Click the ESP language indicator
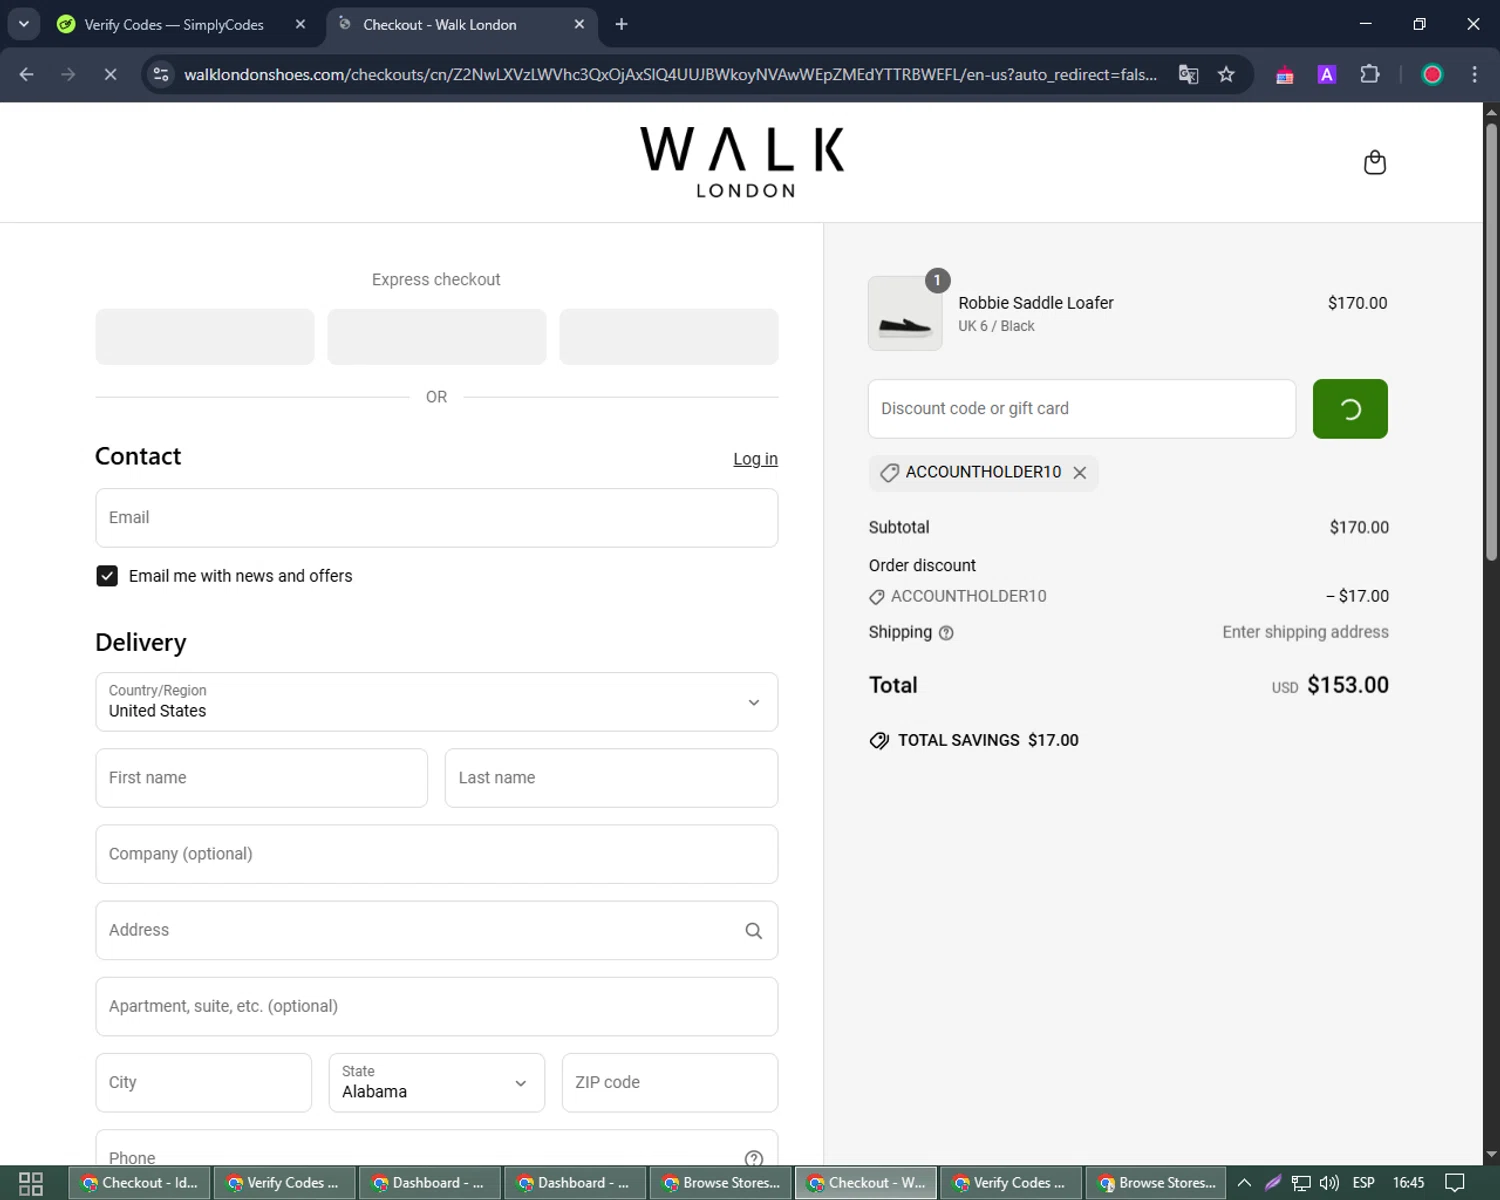The height and width of the screenshot is (1200, 1500). pos(1363,1183)
